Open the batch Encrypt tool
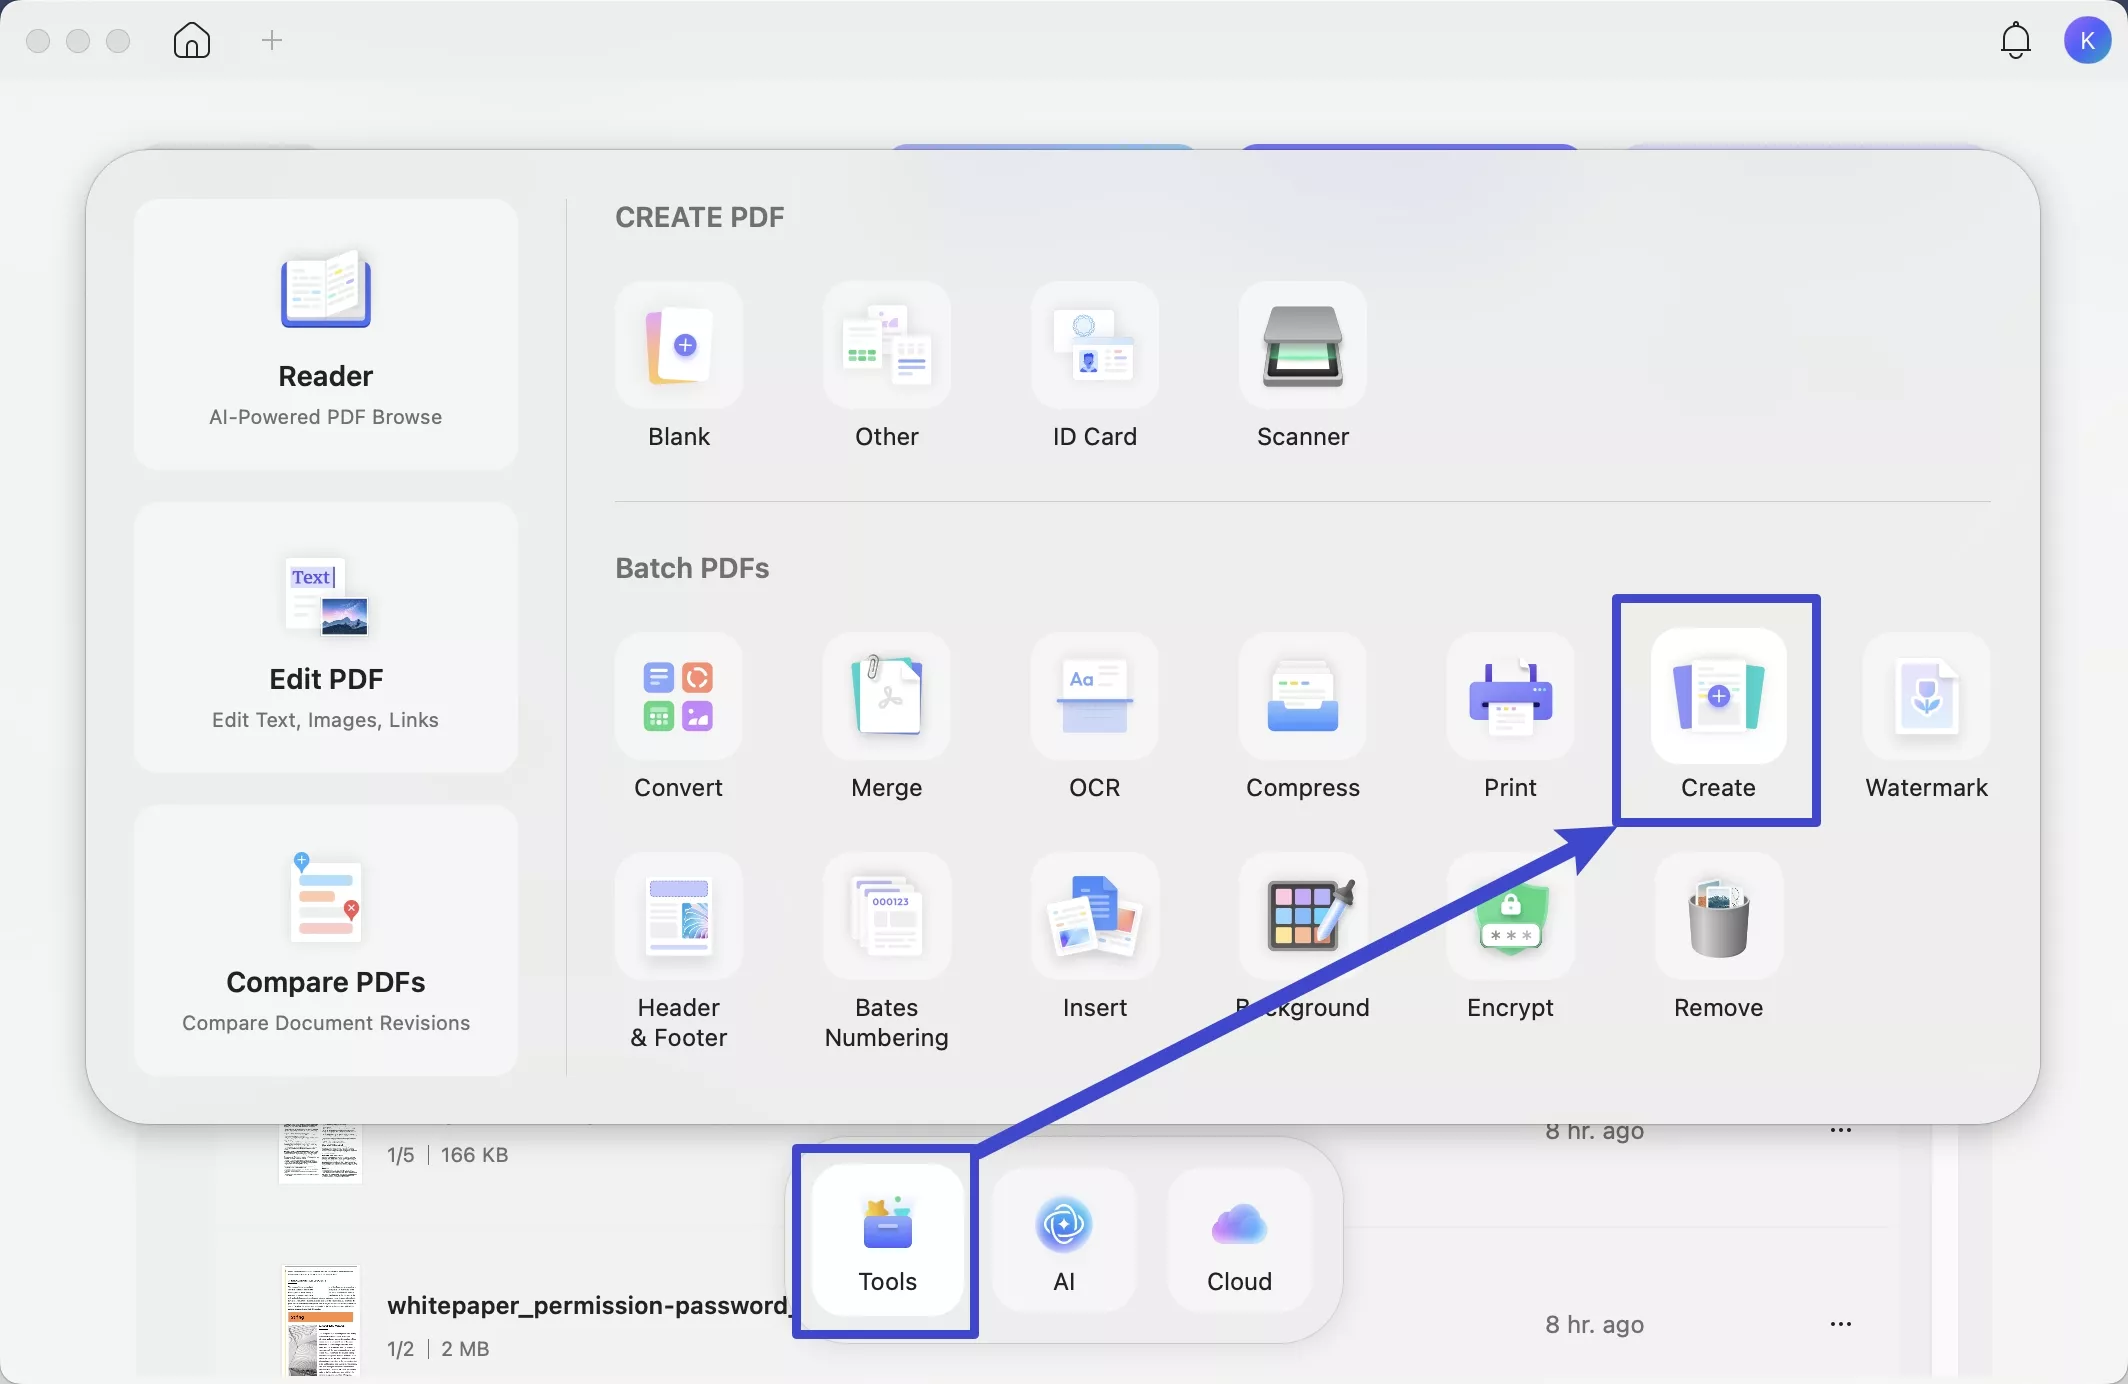Viewport: 2128px width, 1384px height. [1510, 917]
